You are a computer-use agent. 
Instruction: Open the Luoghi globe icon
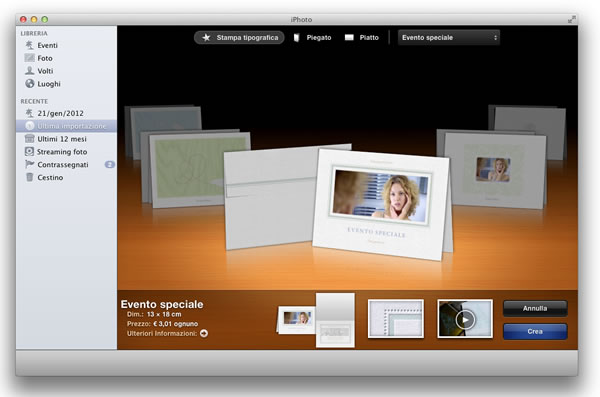pos(29,83)
